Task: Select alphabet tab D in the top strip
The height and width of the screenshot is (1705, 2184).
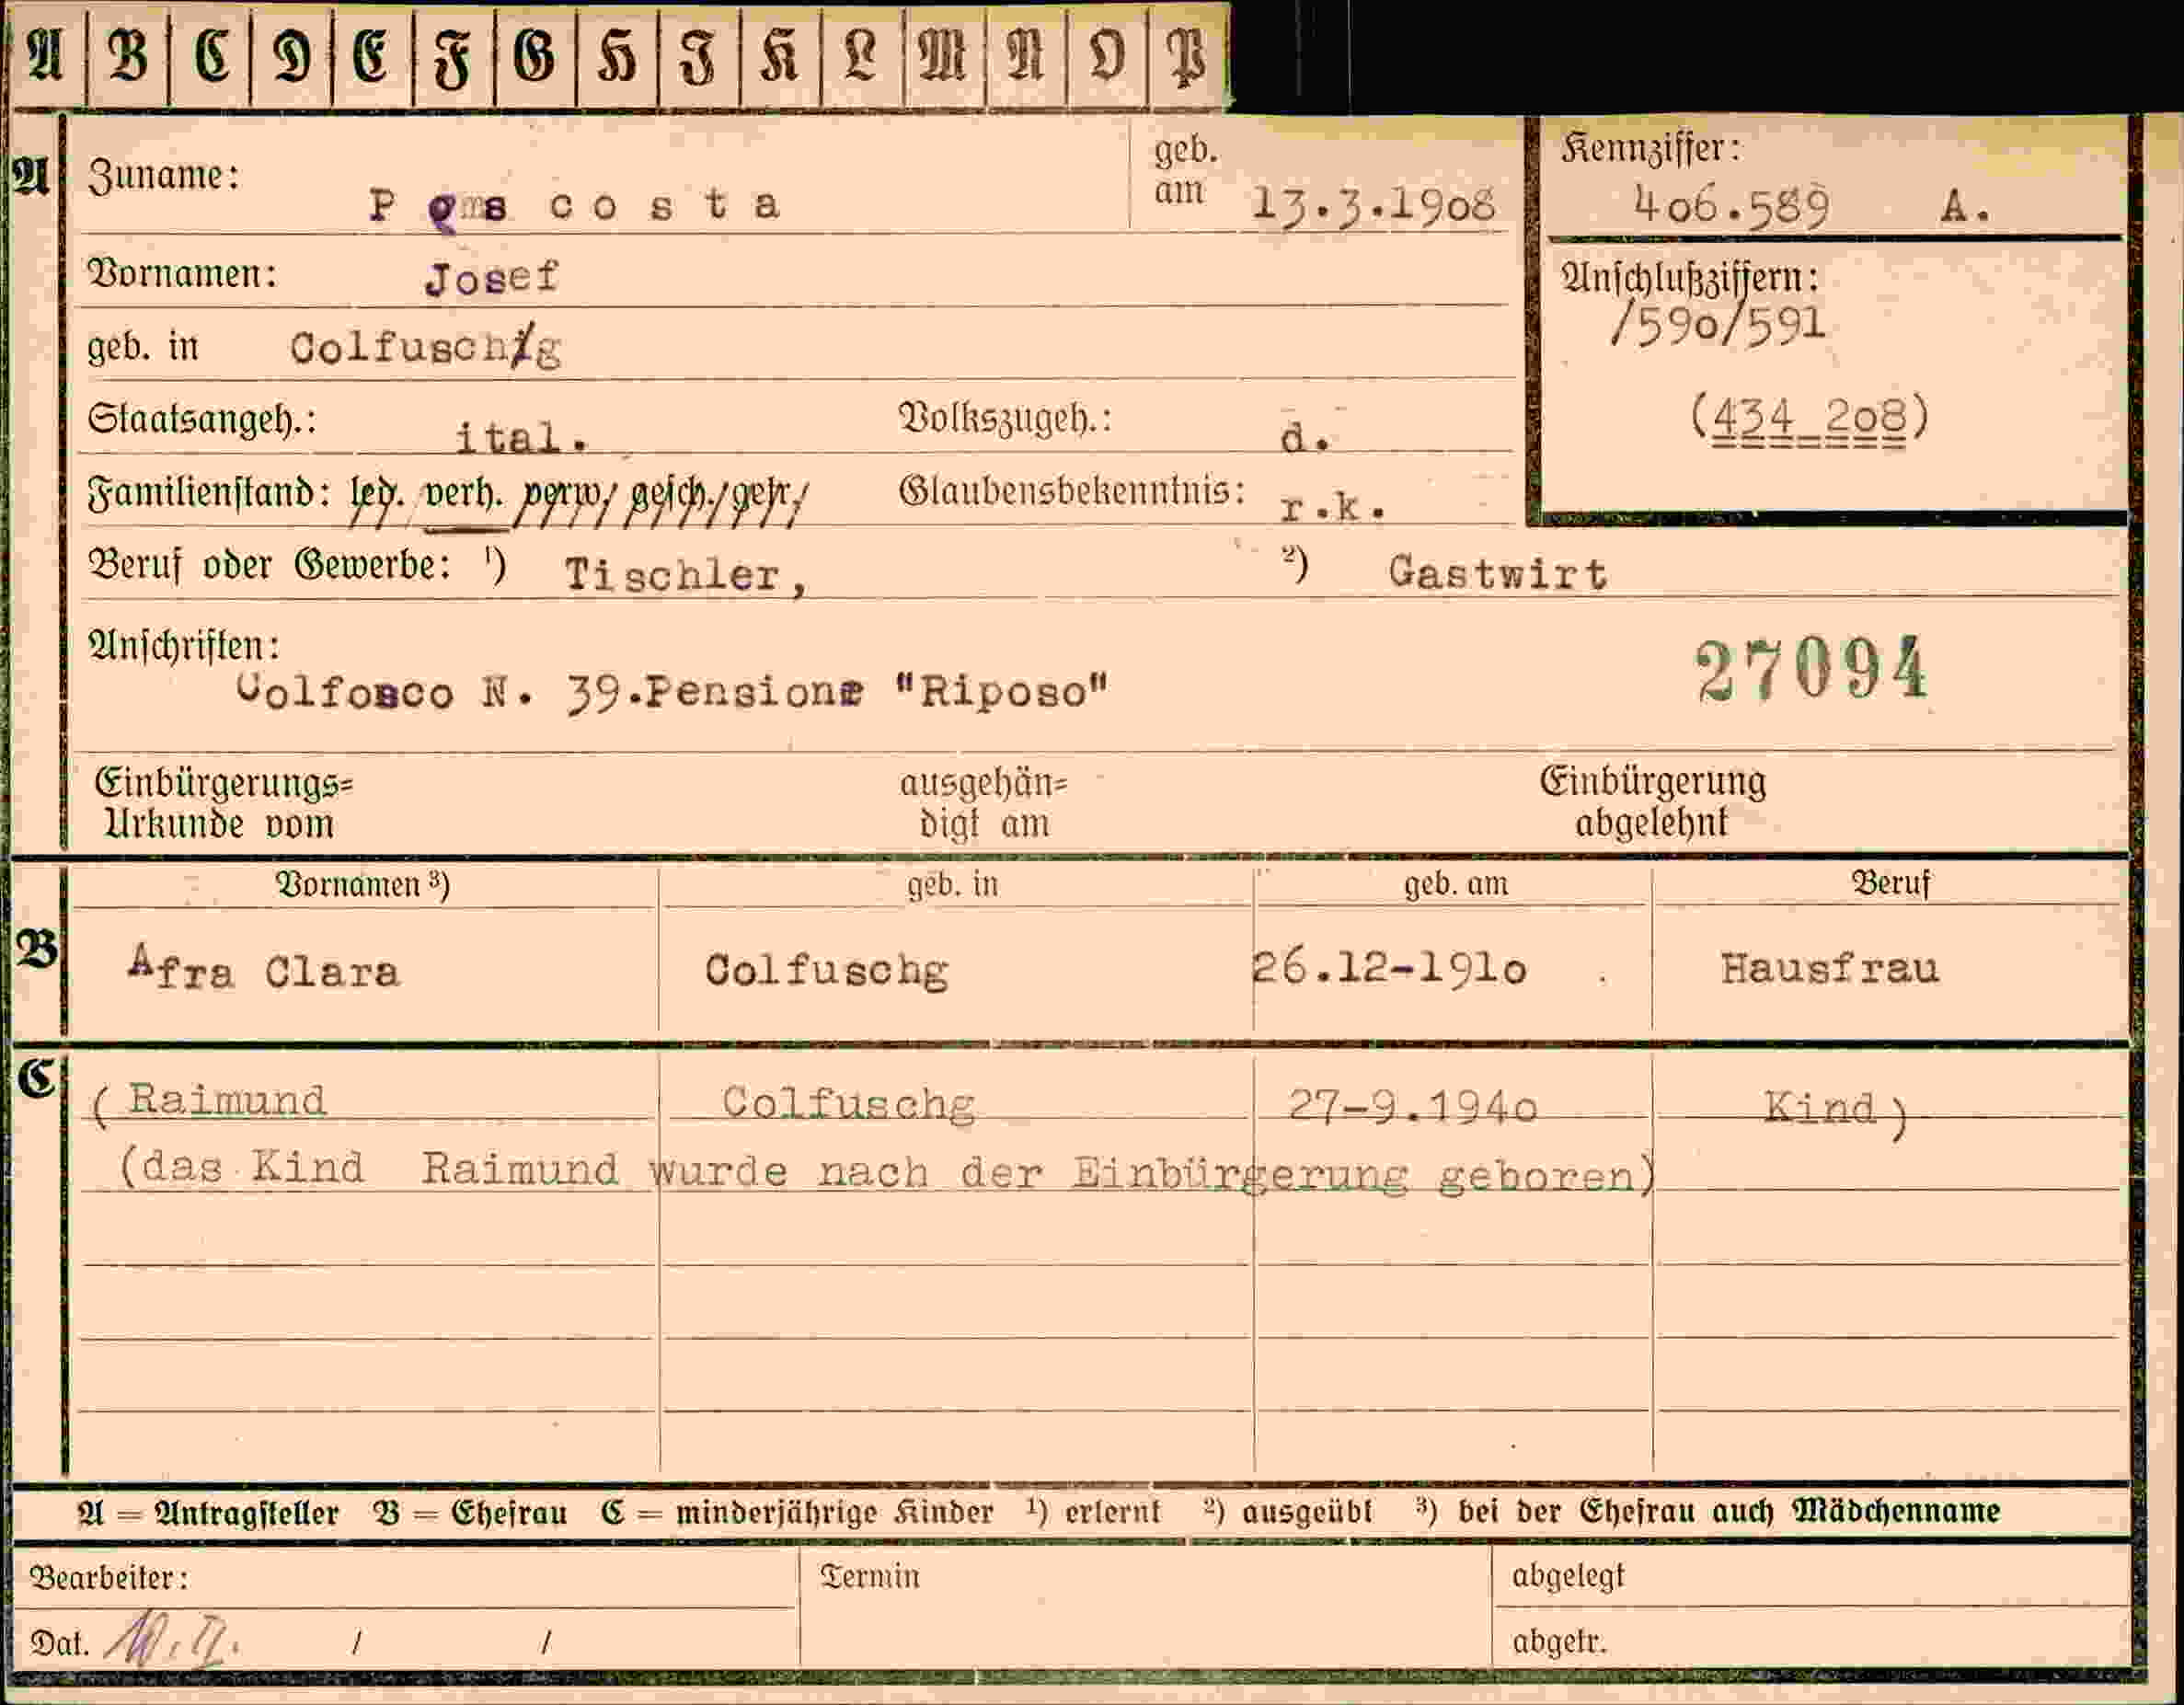Action: click(291, 55)
